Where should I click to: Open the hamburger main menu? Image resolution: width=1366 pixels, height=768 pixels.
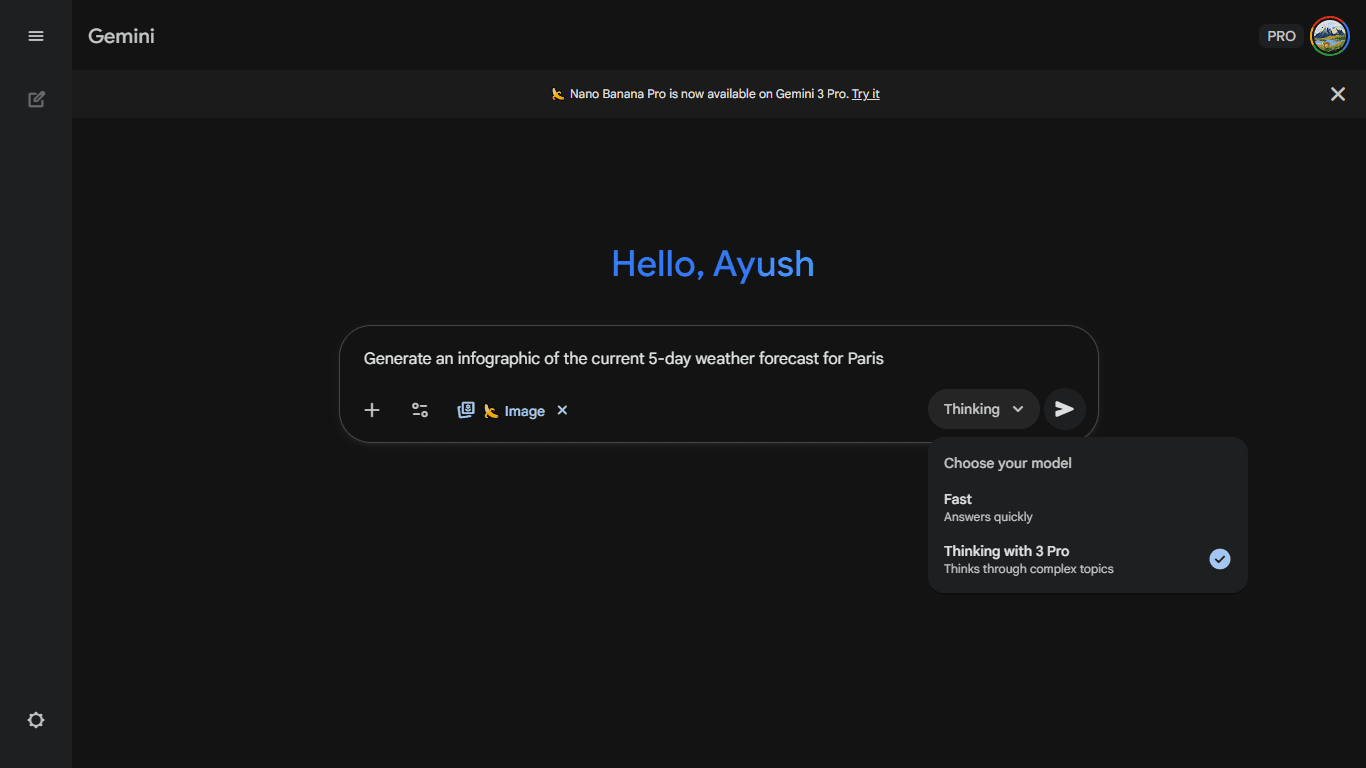(36, 36)
